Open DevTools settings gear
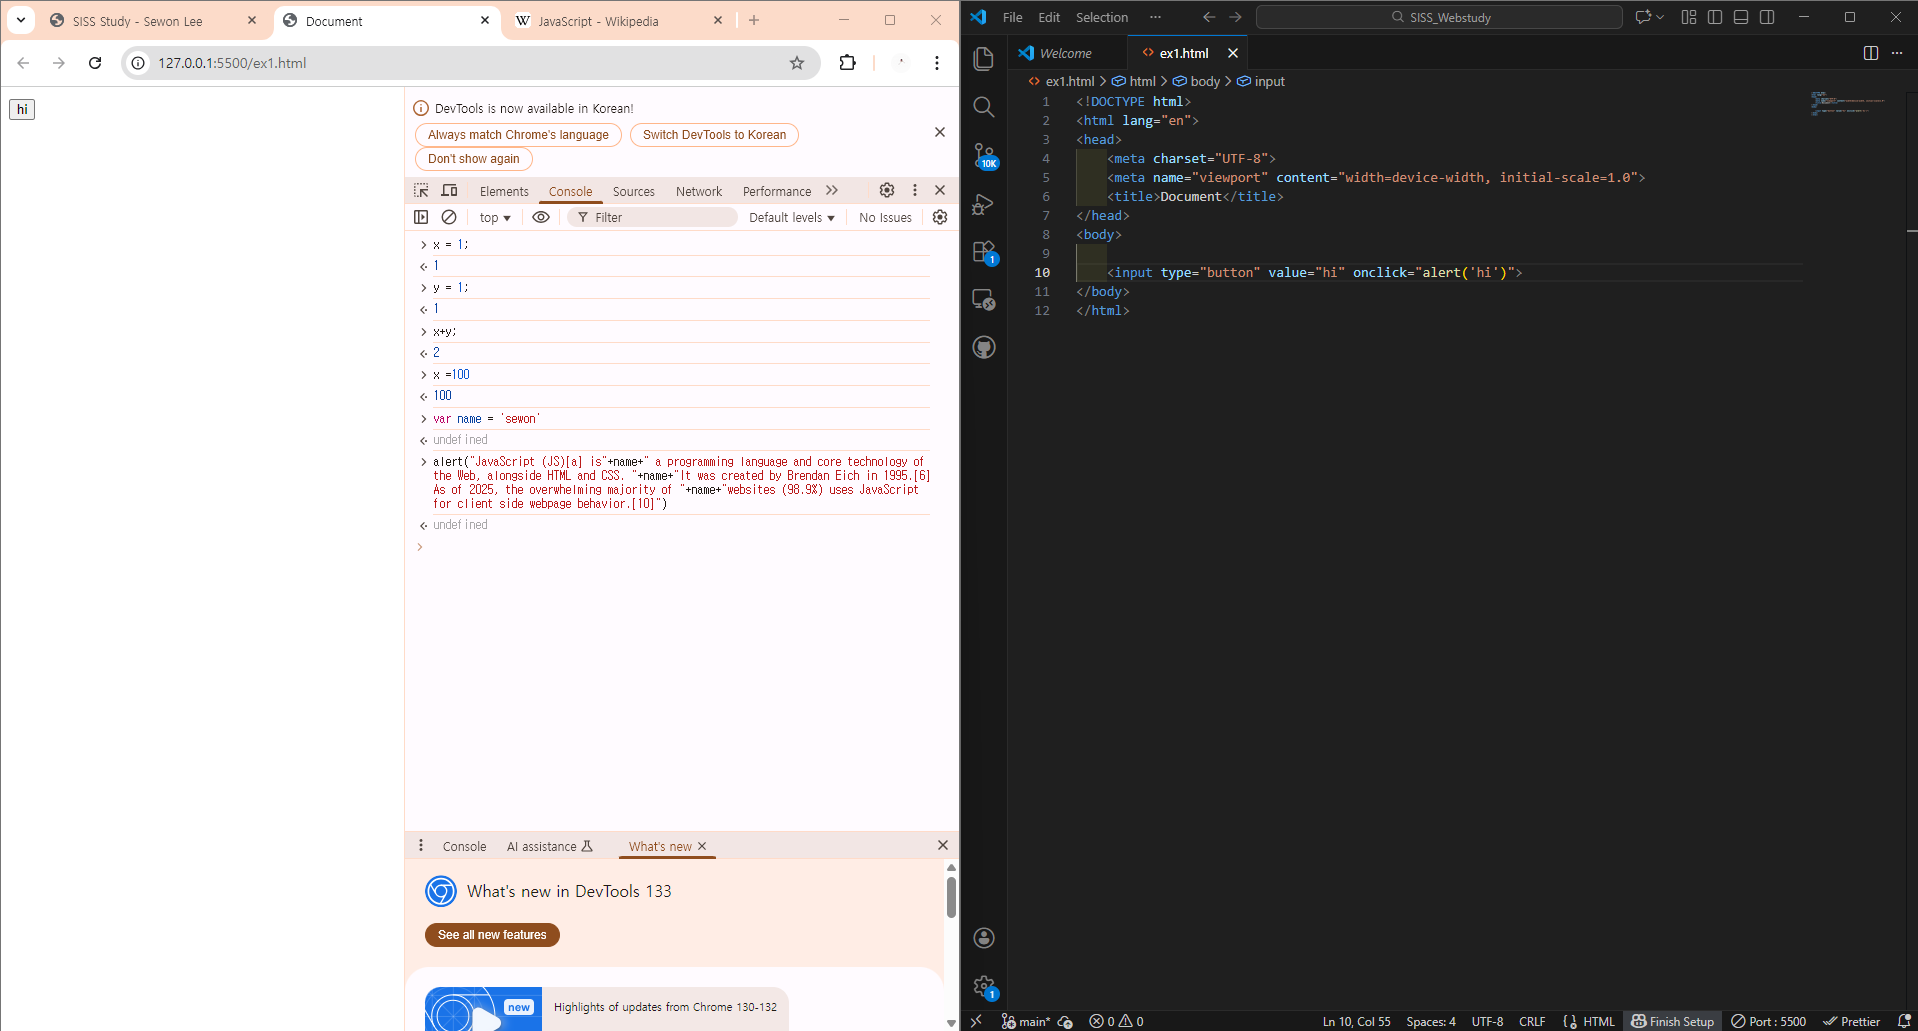The image size is (1918, 1031). pos(886,190)
